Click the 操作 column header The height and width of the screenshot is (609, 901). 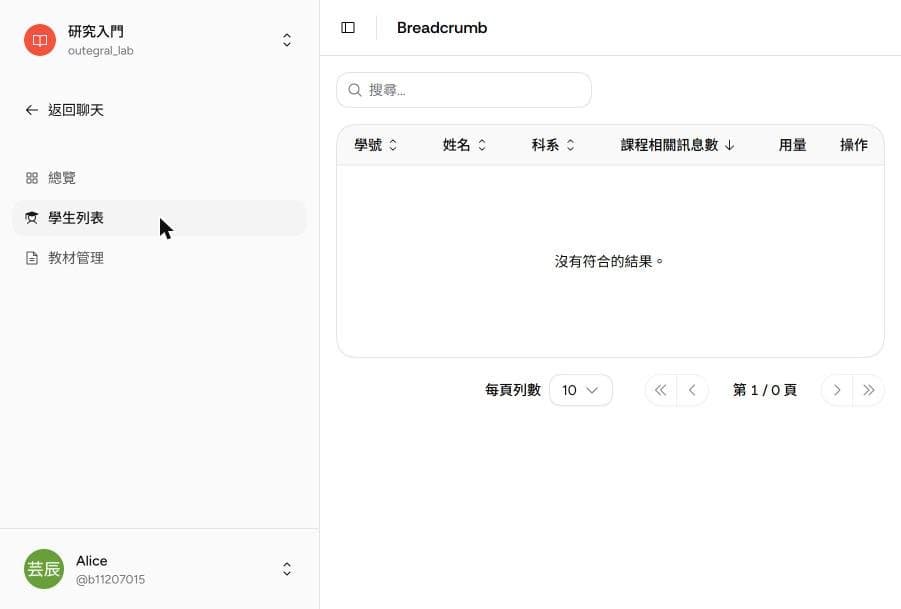pos(854,145)
